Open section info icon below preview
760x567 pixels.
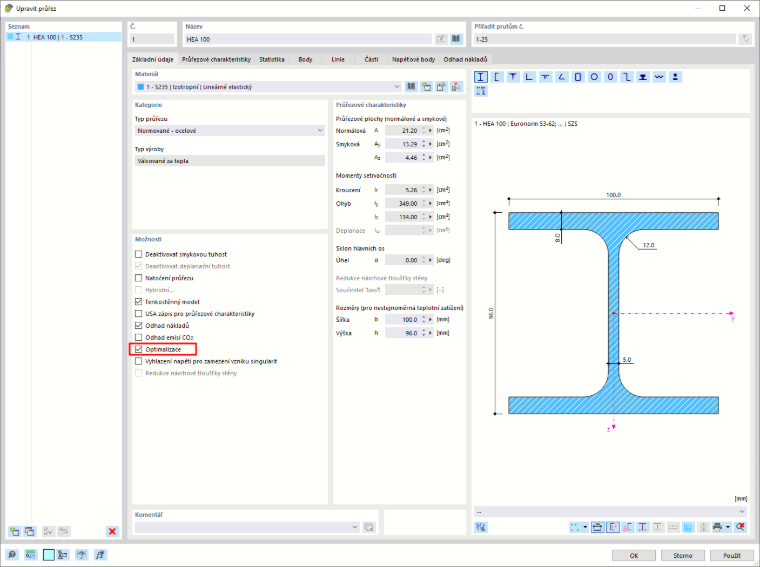(x=481, y=527)
